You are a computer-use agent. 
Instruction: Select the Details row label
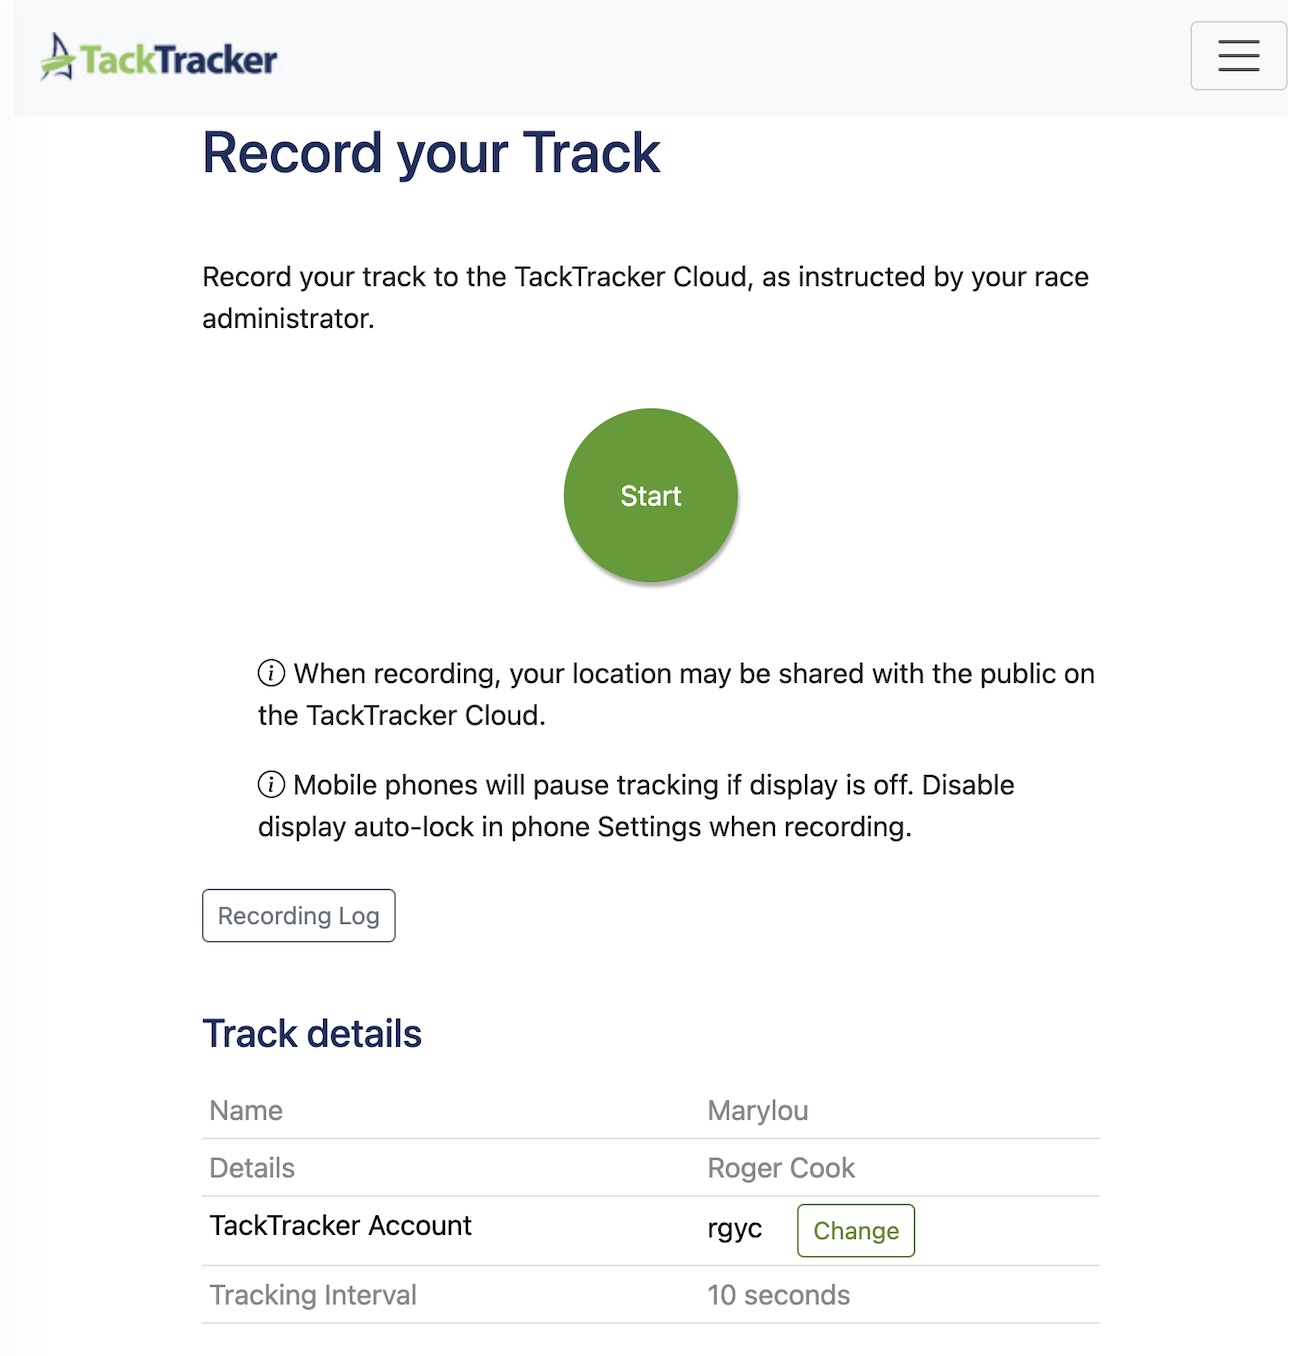[252, 1168]
